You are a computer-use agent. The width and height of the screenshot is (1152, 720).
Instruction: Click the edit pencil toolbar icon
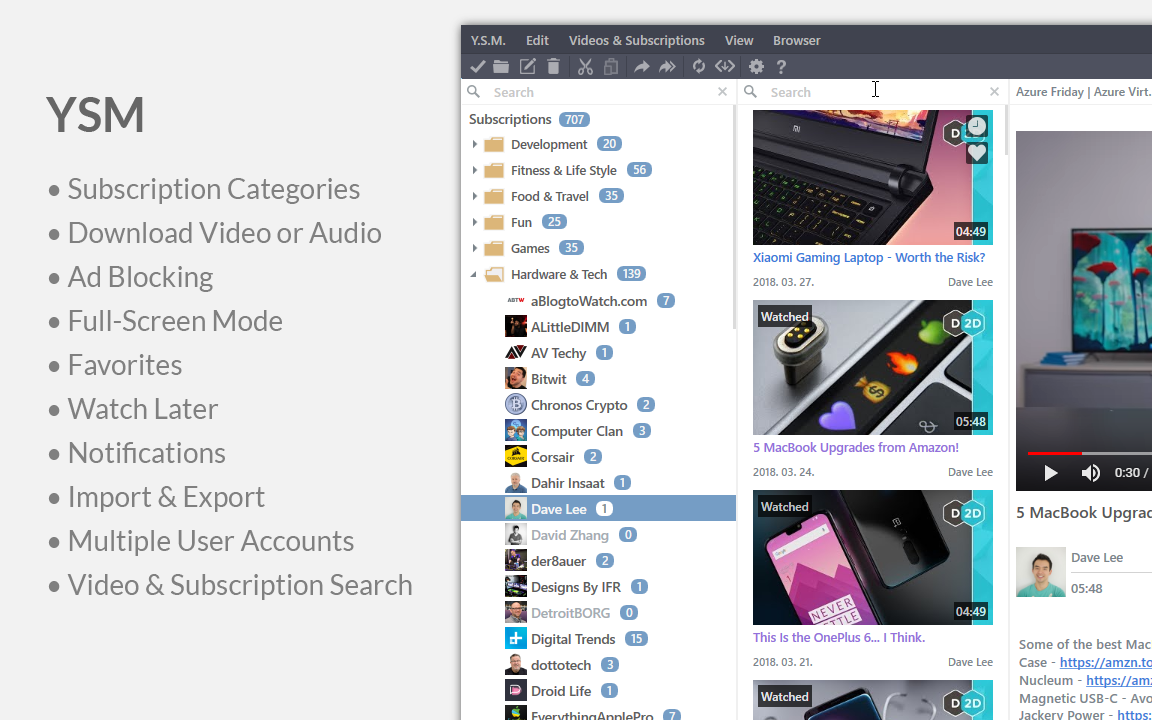pyautogui.click(x=528, y=67)
